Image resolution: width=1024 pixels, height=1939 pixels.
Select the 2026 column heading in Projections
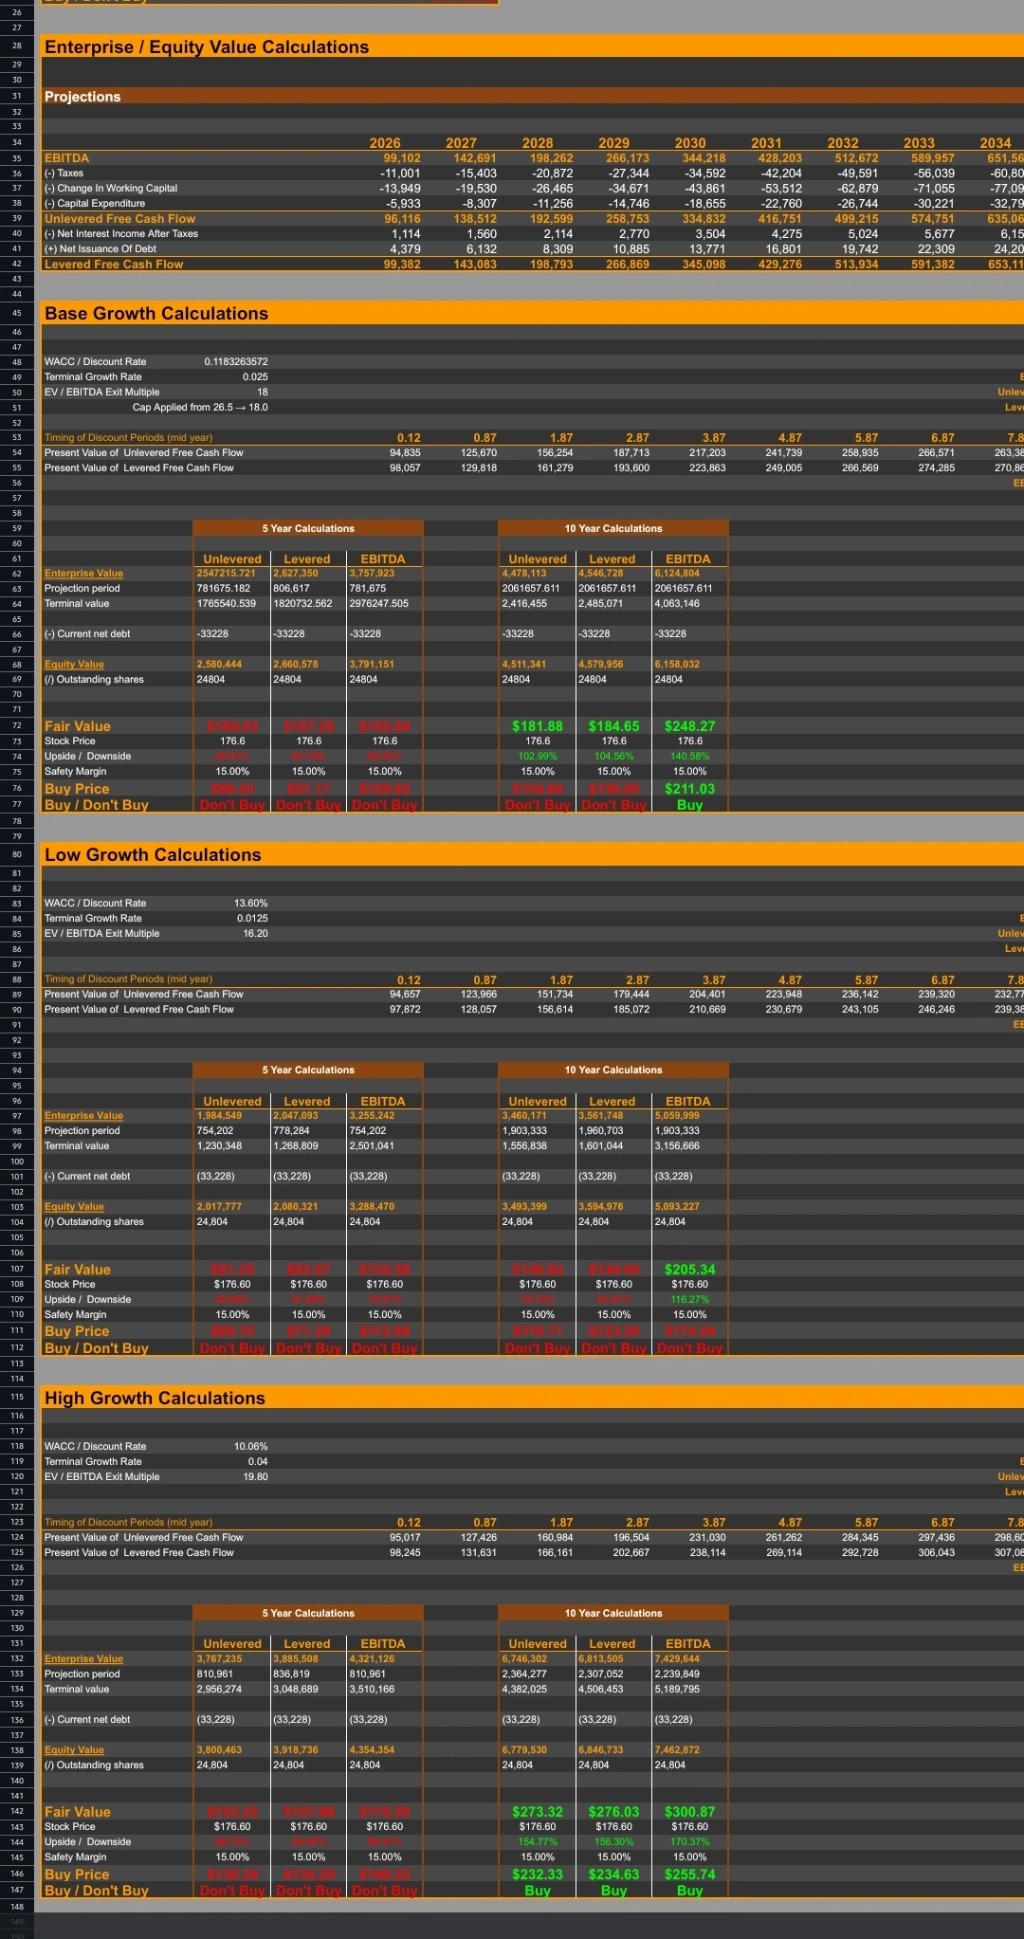pyautogui.click(x=385, y=143)
